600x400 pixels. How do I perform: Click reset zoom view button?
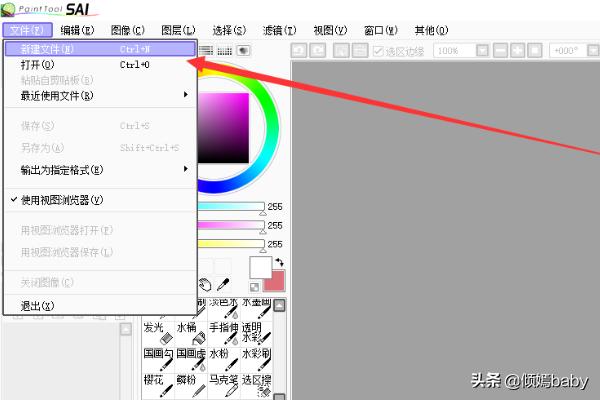(535, 51)
